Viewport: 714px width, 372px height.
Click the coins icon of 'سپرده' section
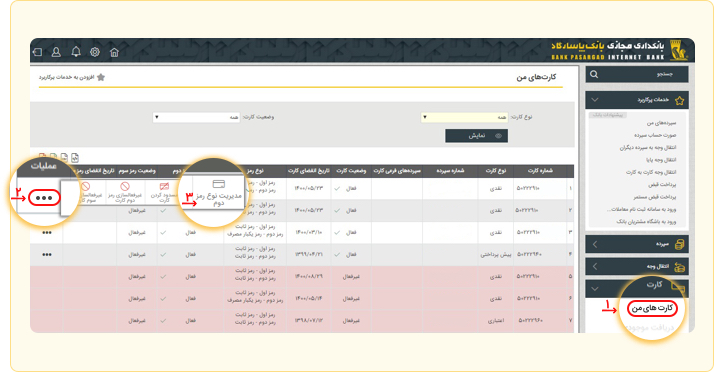pyautogui.click(x=679, y=245)
